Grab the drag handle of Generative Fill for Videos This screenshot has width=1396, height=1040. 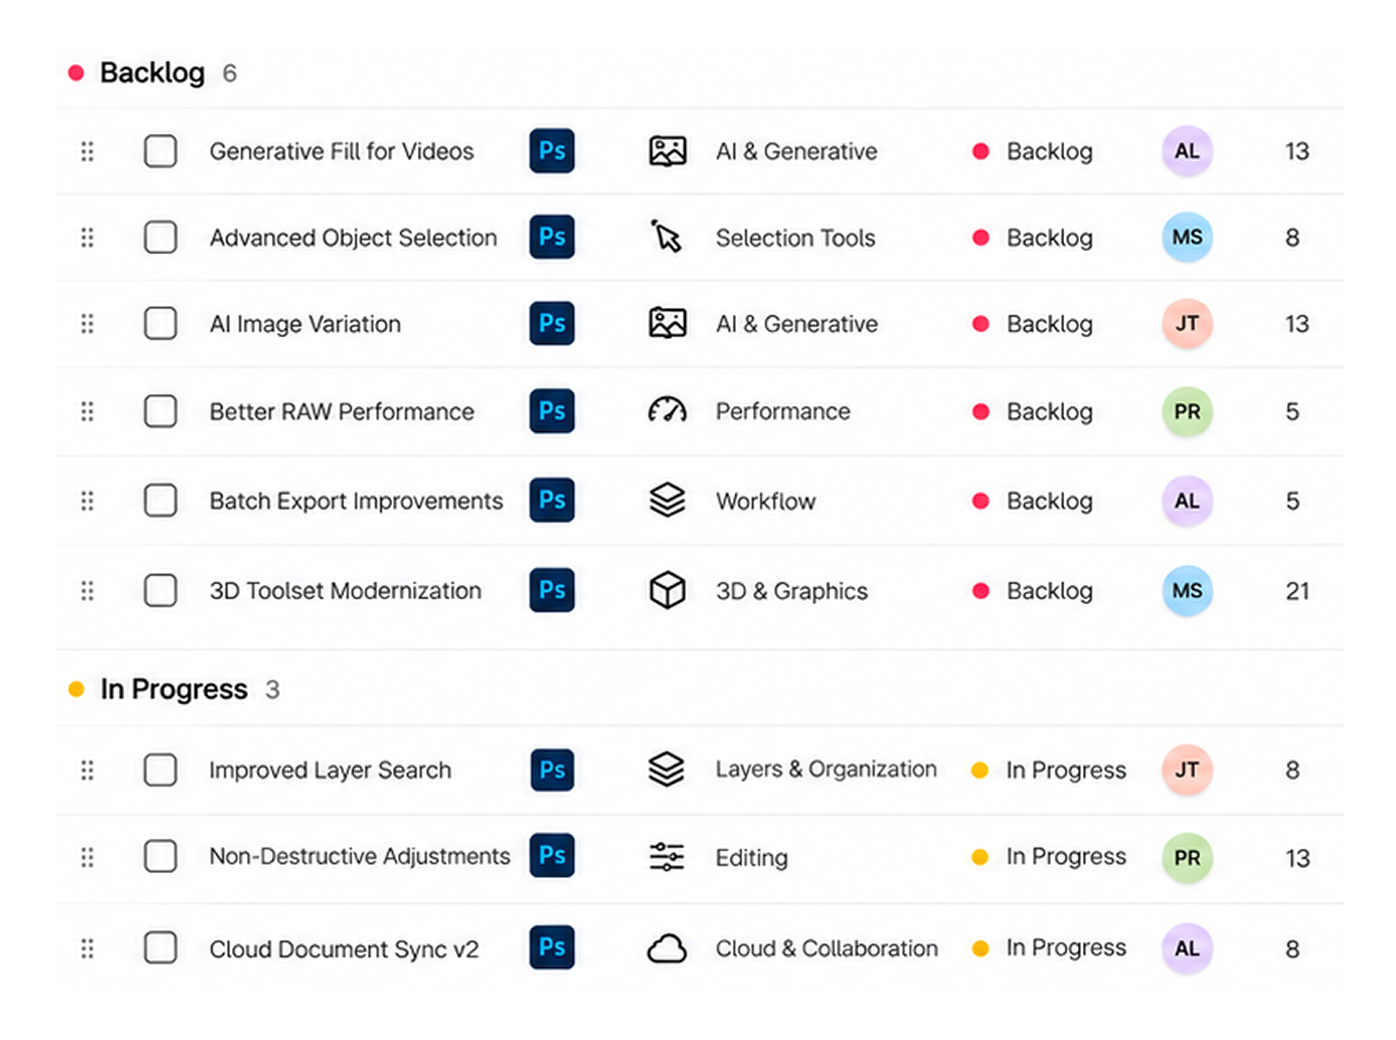pos(87,151)
